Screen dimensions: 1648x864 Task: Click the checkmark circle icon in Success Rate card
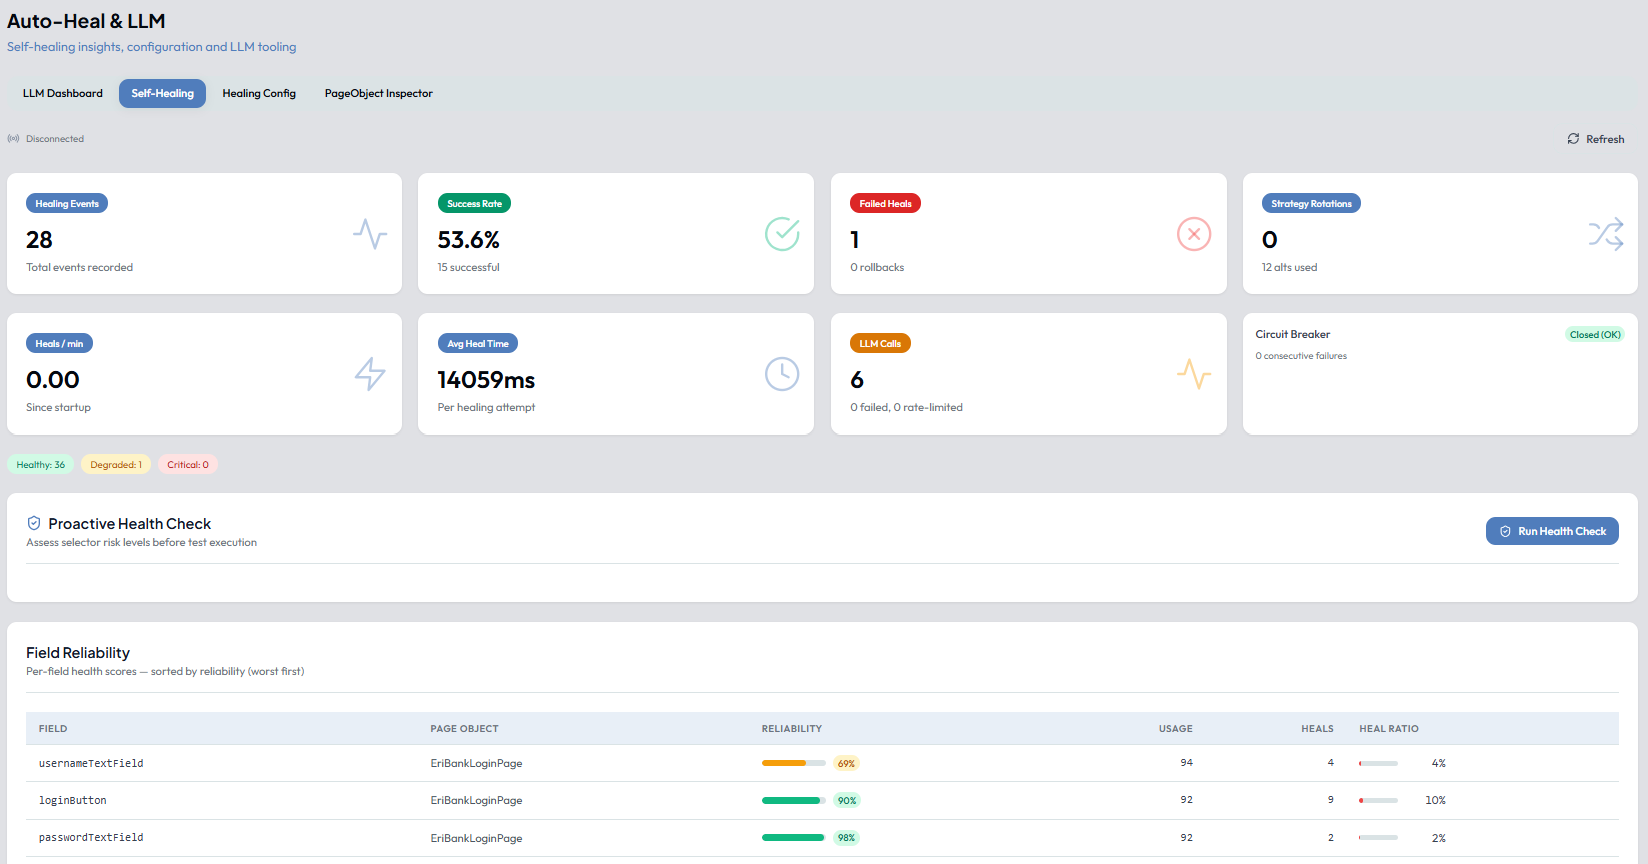[x=782, y=234]
